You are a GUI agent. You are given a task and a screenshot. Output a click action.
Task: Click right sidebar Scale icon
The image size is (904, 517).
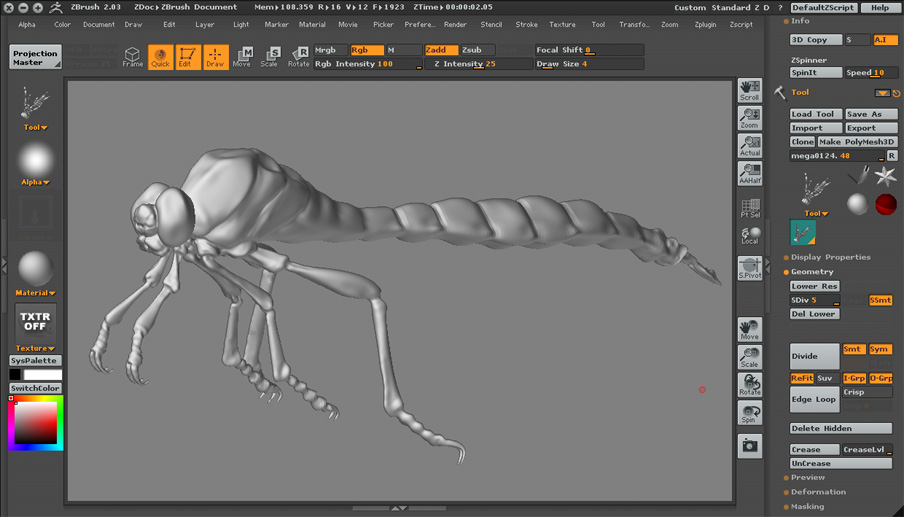(x=749, y=357)
